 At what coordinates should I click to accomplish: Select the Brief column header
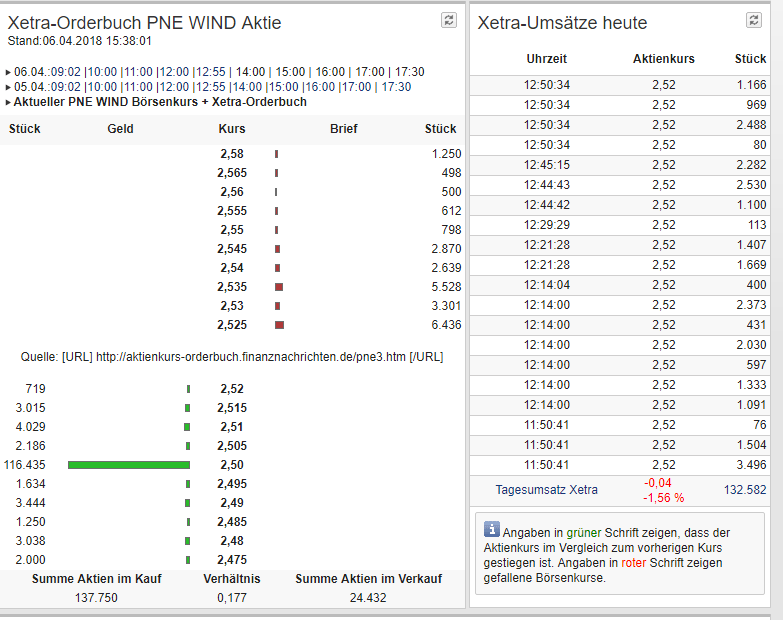pyautogui.click(x=344, y=129)
